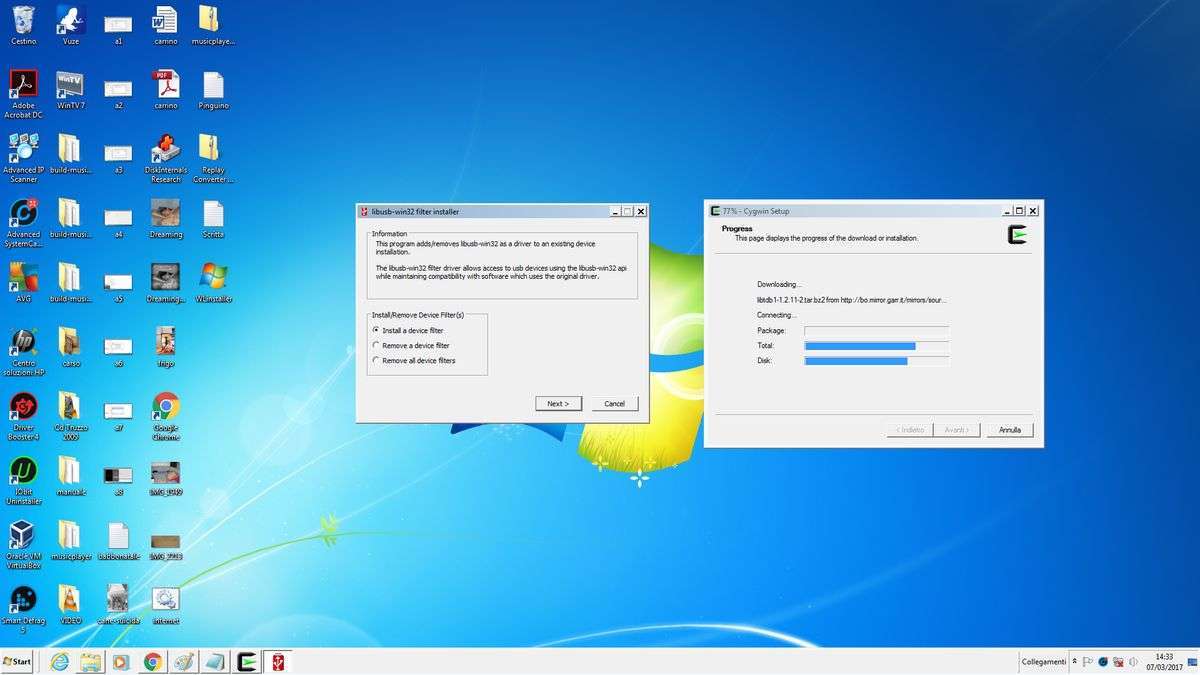Click the volume icon in system tray
Viewport: 1200px width, 675px height.
1133,662
